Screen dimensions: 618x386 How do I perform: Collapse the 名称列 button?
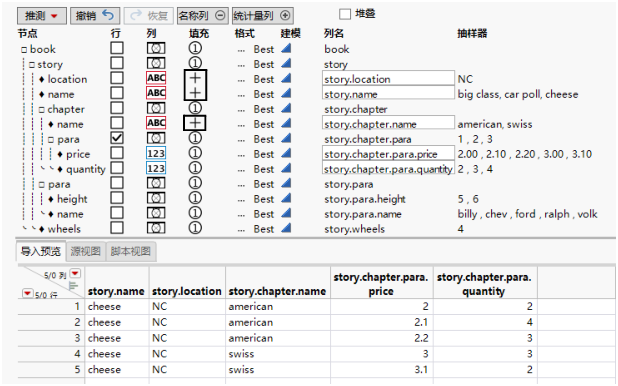(202, 16)
